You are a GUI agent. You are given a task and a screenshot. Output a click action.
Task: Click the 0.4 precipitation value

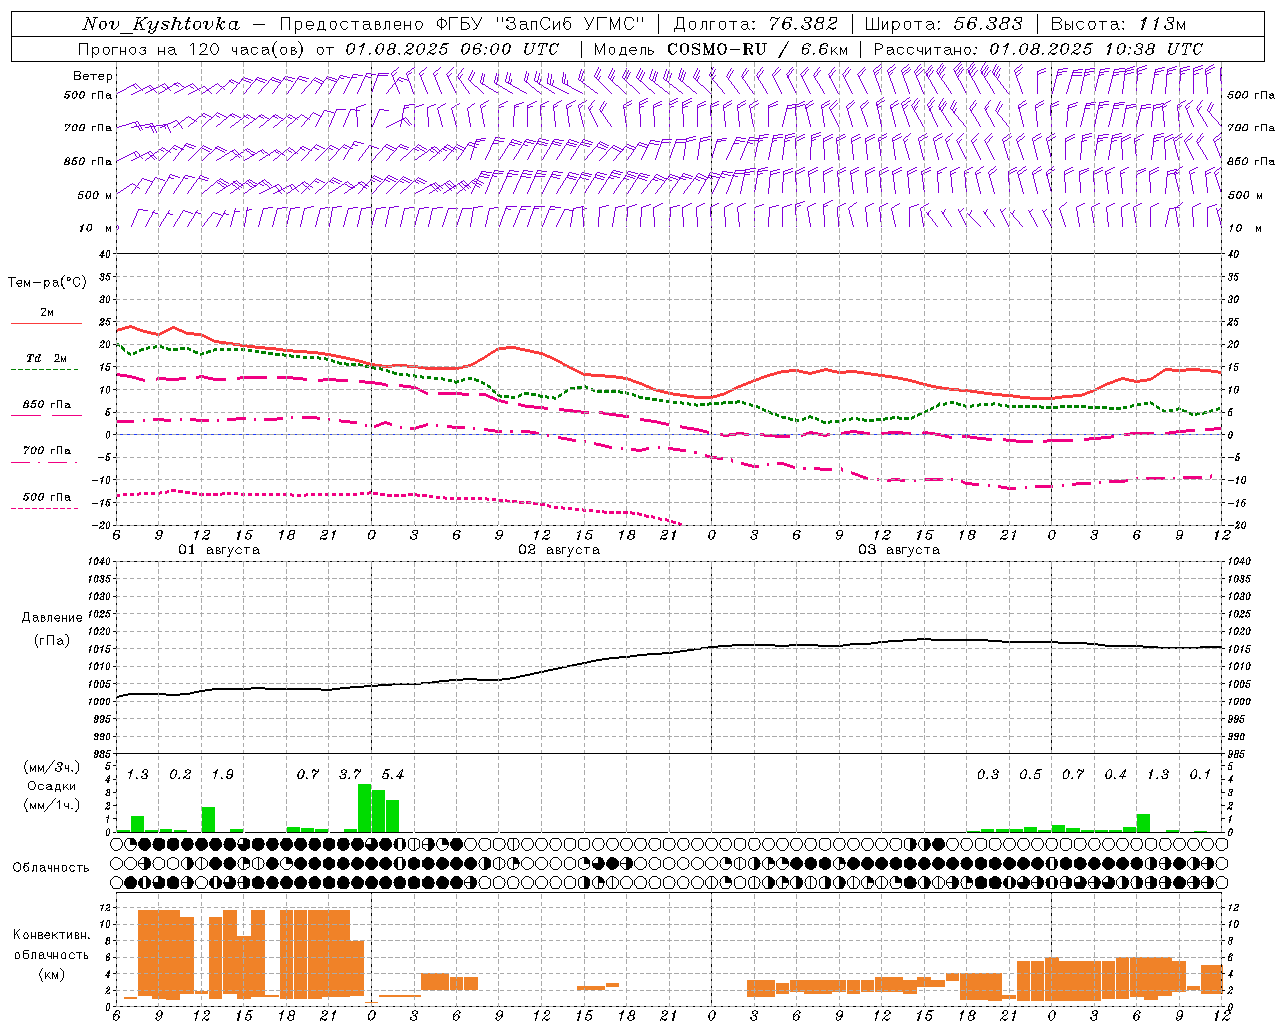coord(1115,774)
